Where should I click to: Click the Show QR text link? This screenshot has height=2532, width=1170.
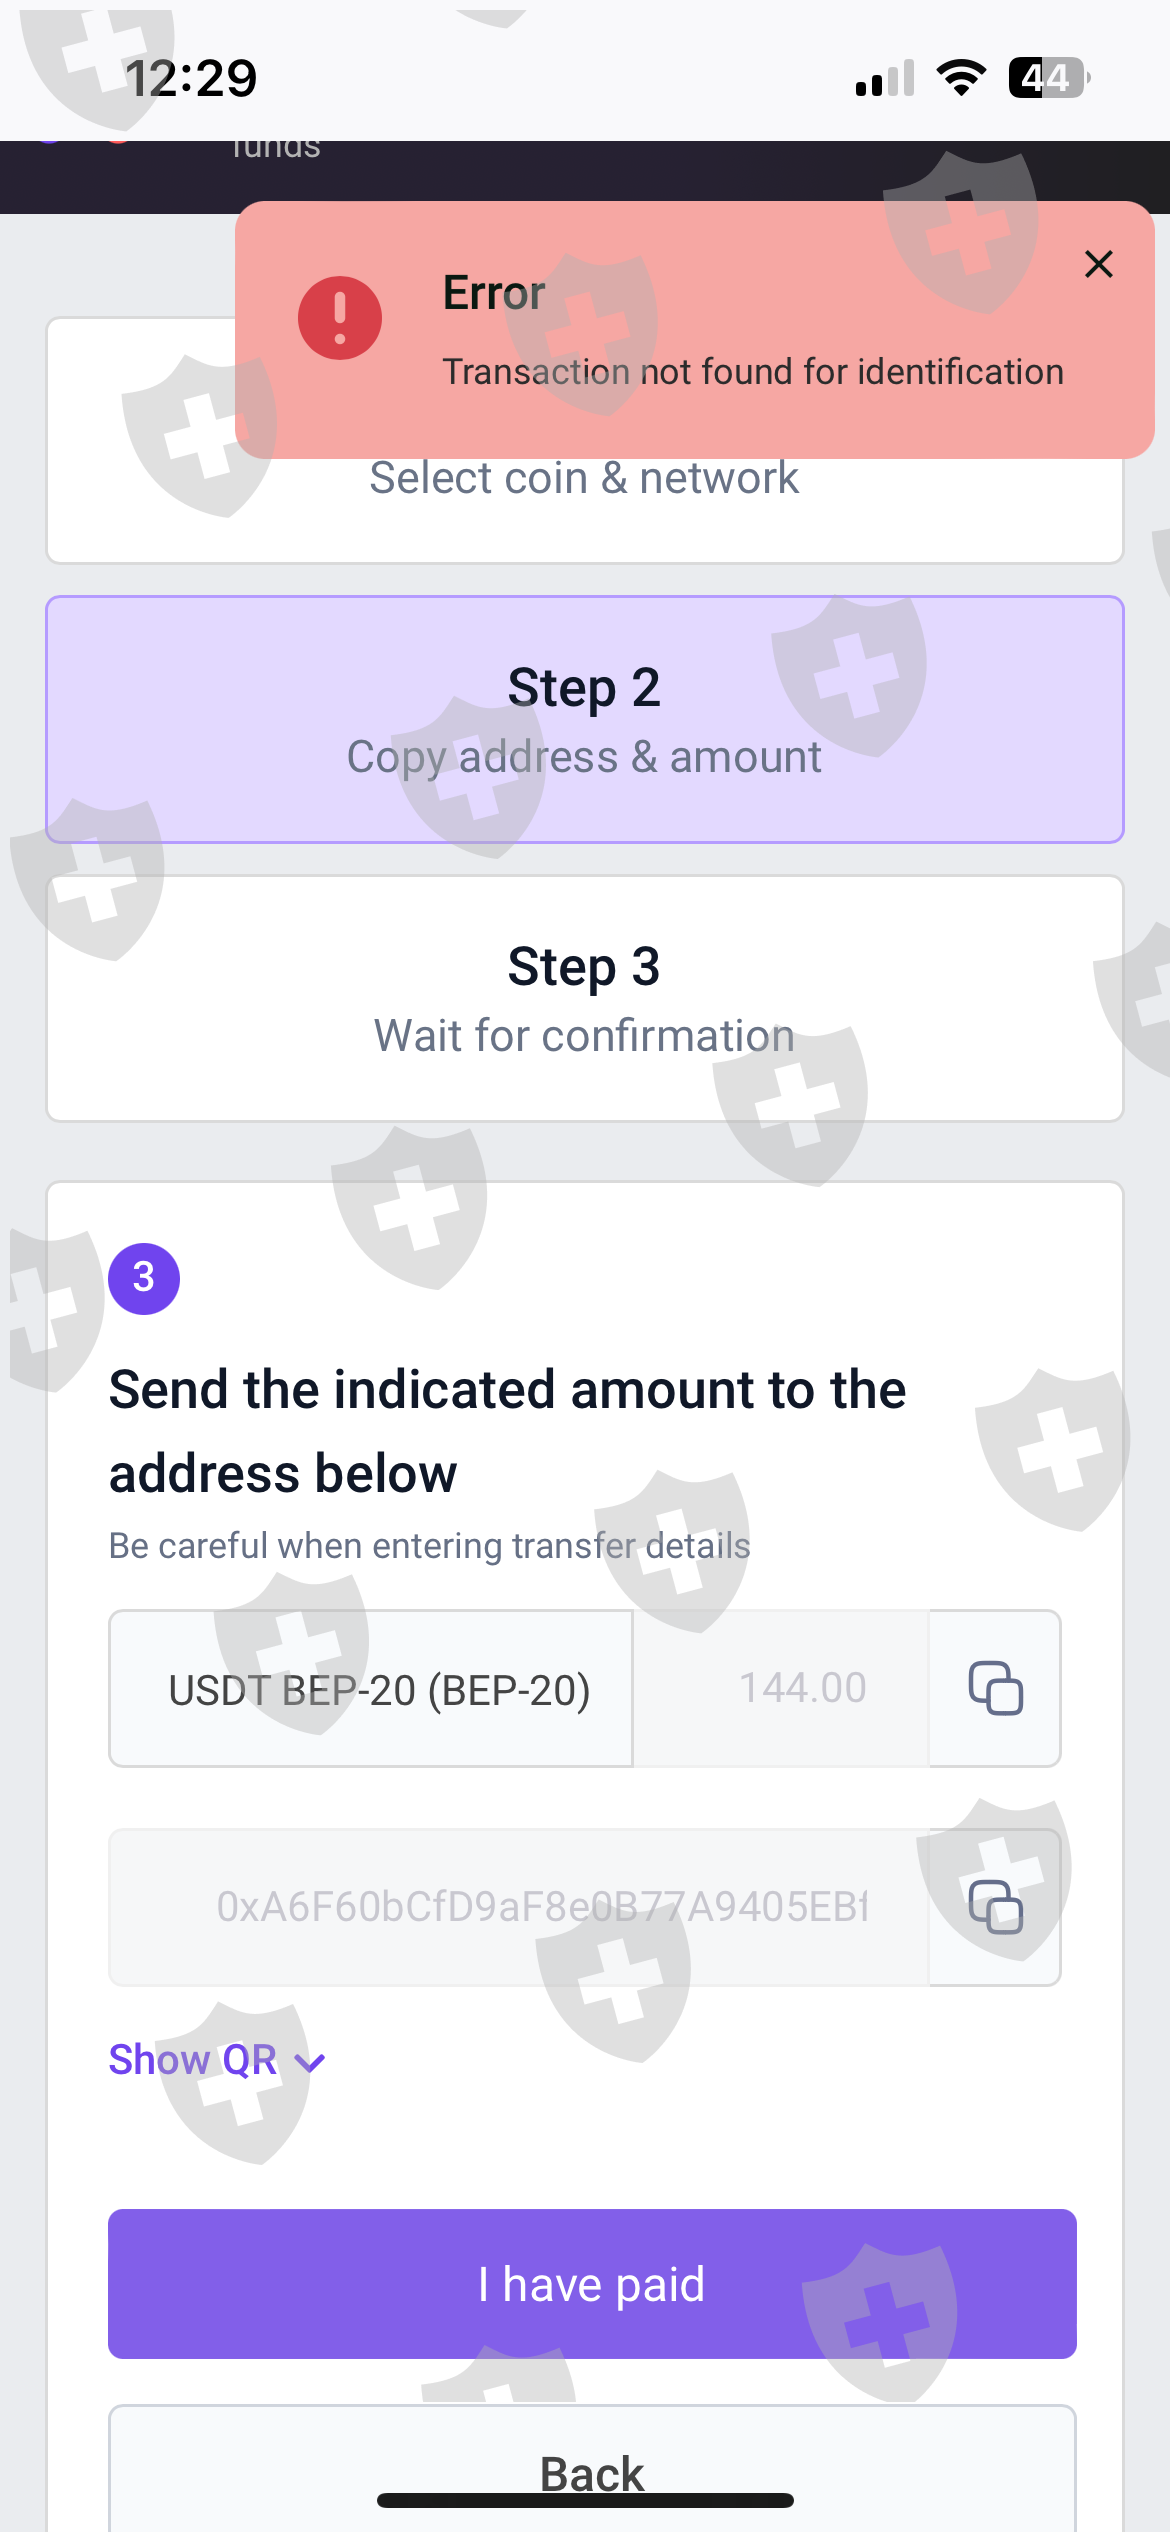193,2060
